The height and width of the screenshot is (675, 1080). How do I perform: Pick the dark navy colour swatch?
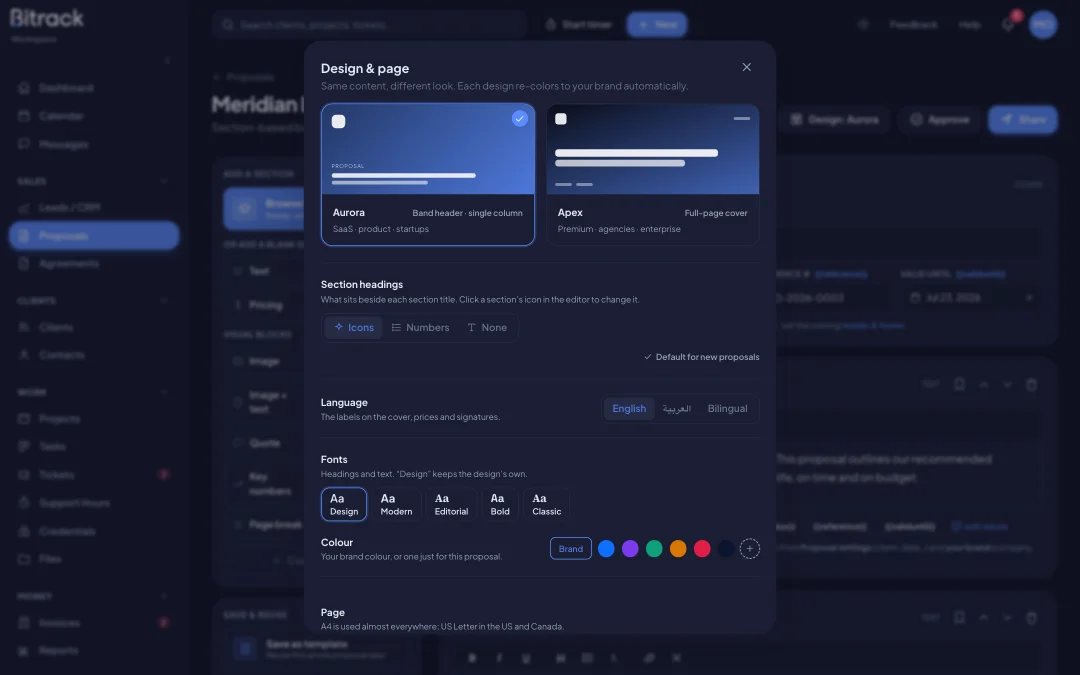pos(726,549)
